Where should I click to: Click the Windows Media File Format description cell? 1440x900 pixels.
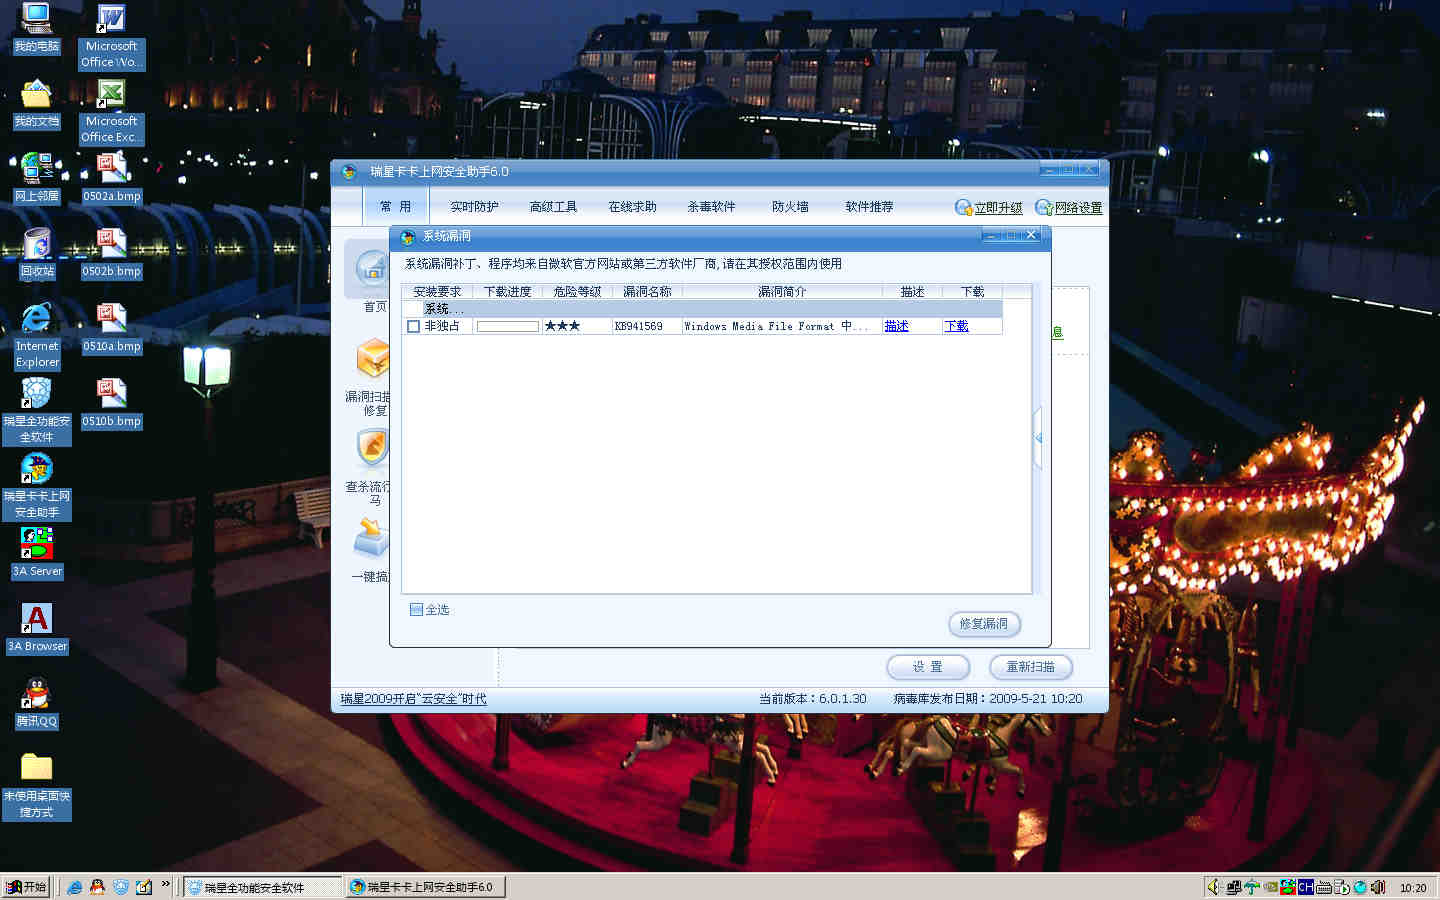tap(782, 326)
